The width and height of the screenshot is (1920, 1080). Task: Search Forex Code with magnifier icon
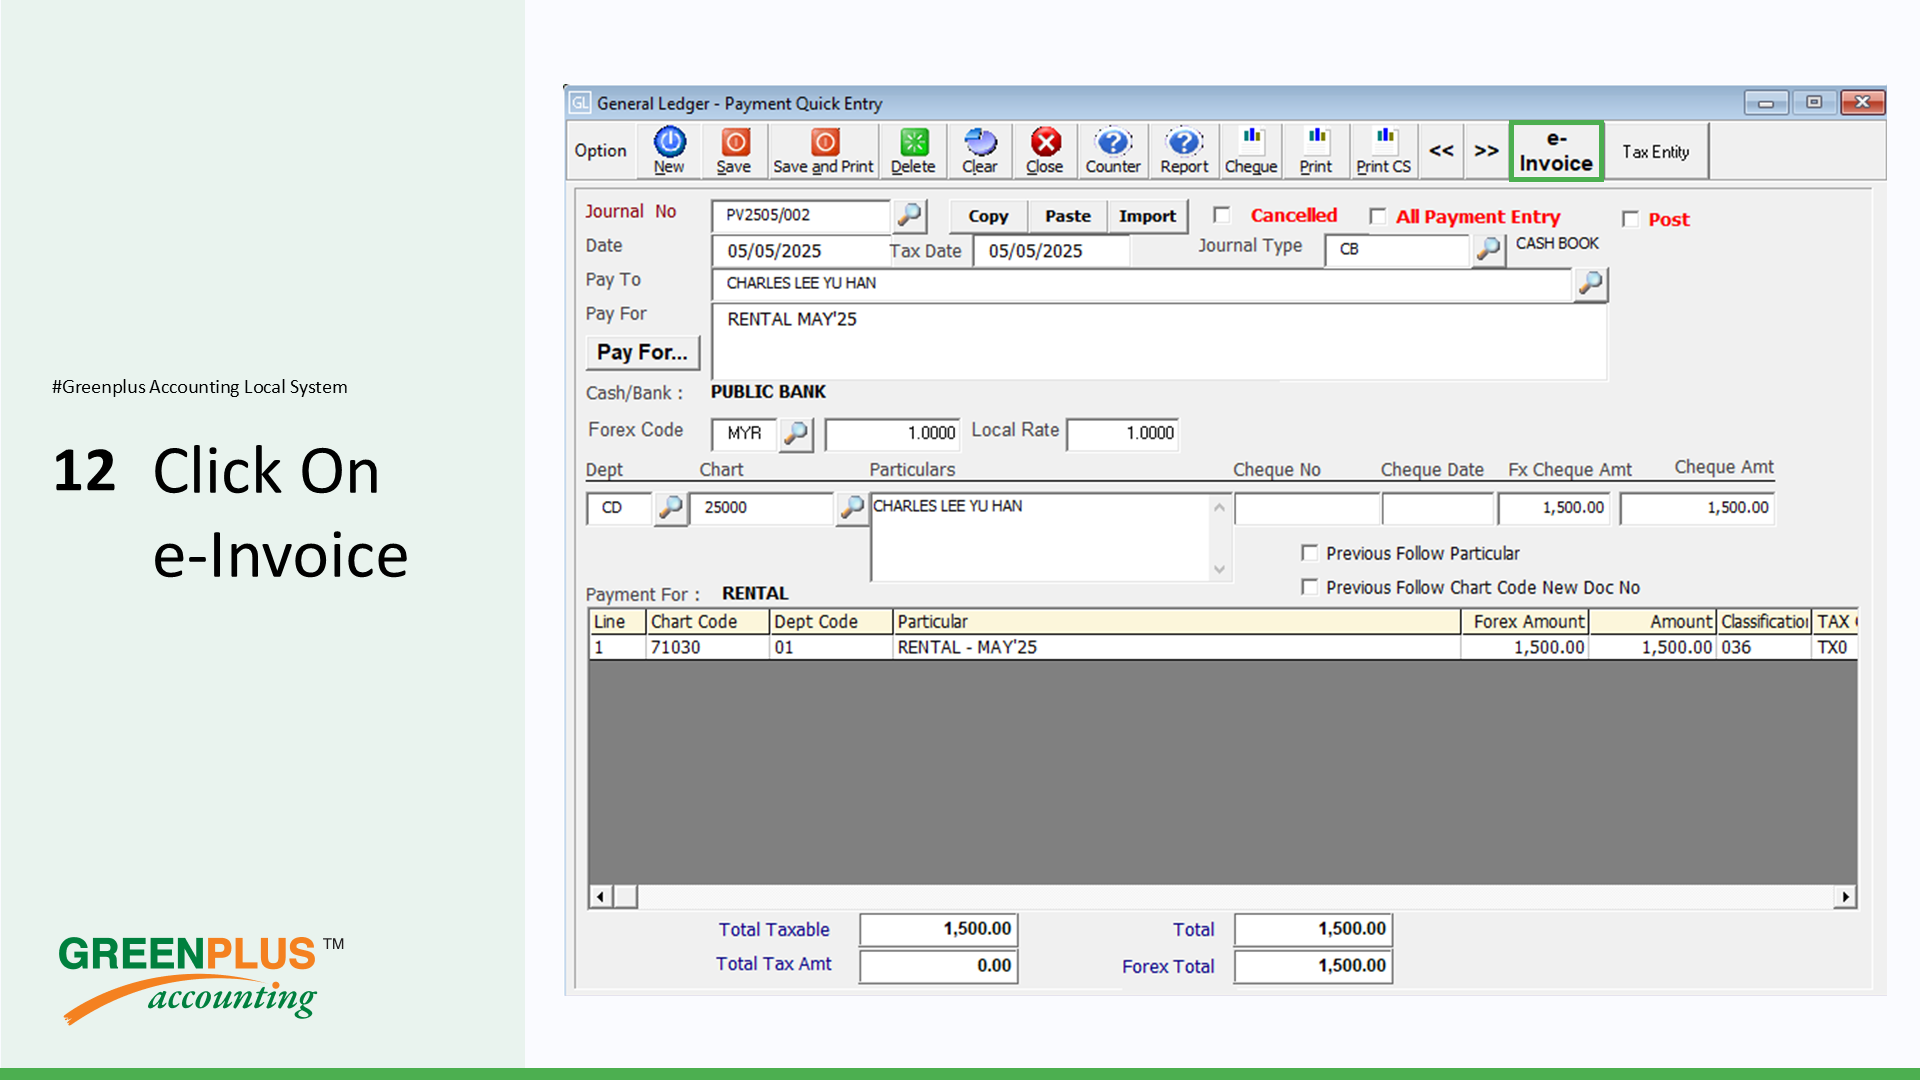click(796, 434)
